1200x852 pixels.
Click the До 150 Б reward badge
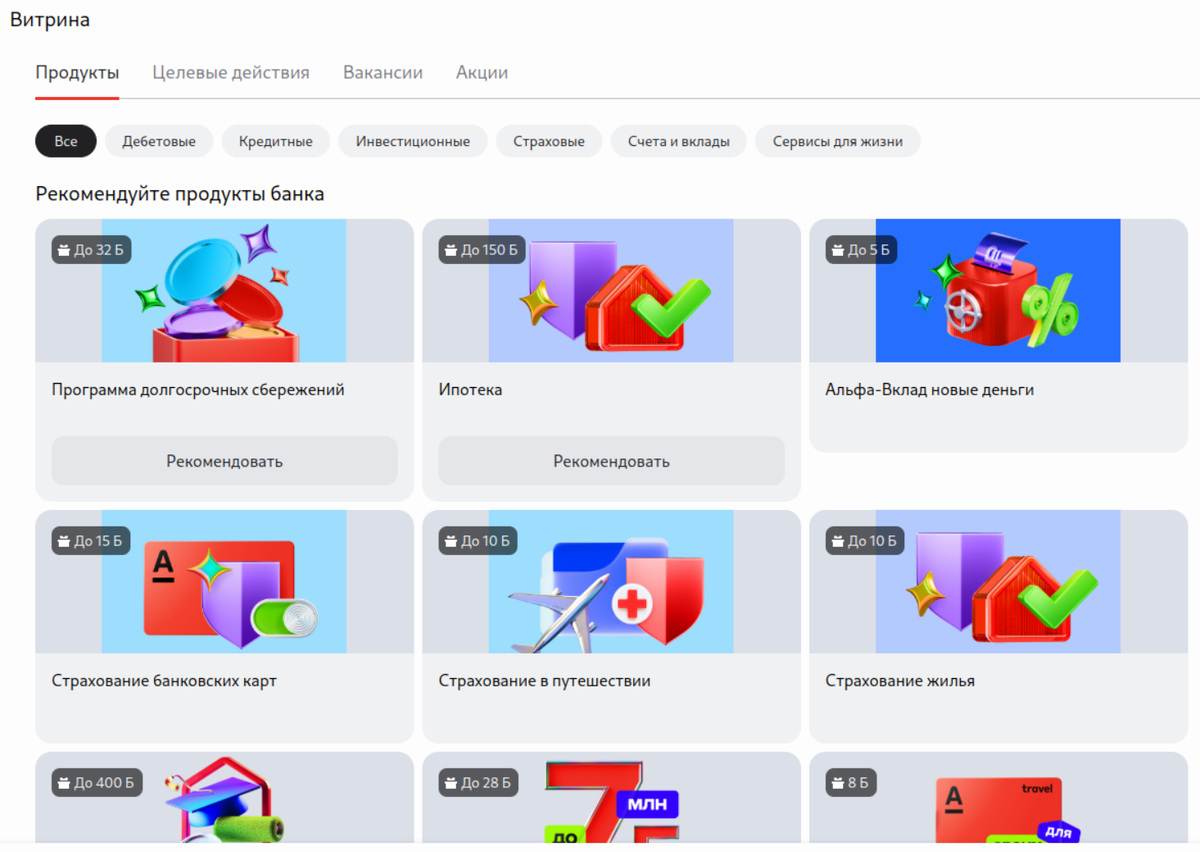(x=483, y=250)
